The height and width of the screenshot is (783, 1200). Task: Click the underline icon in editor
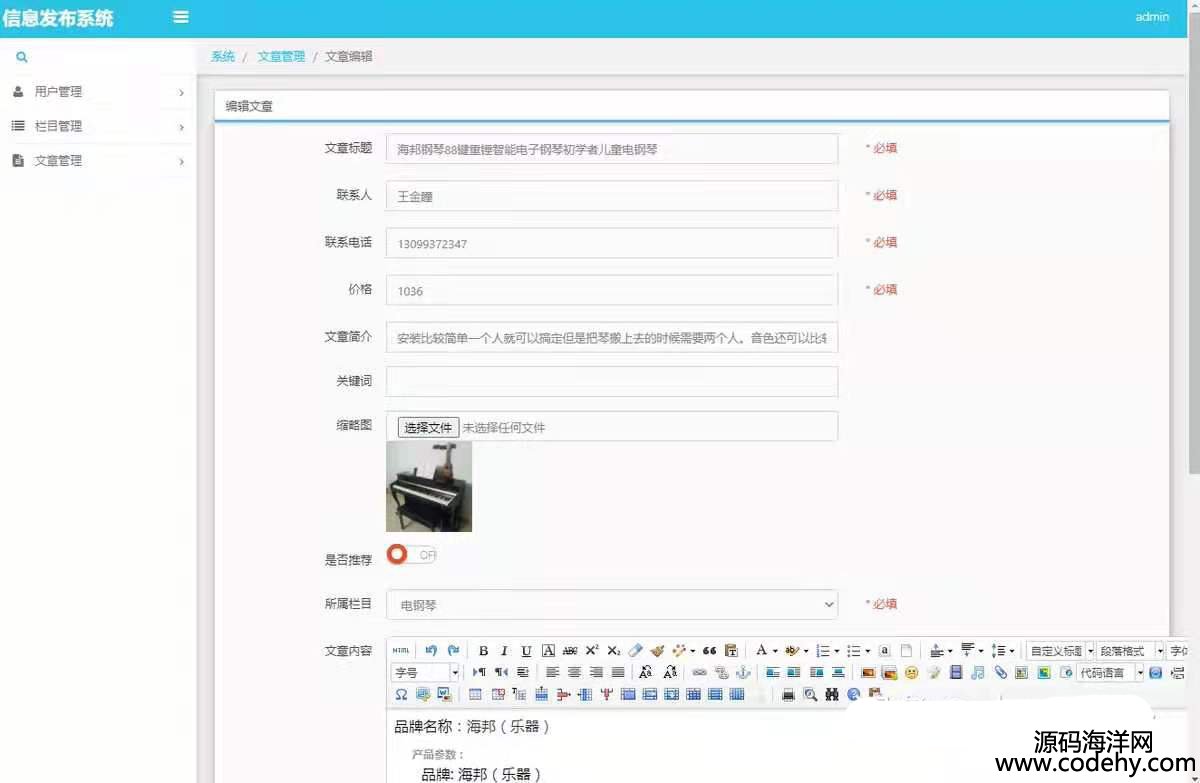pos(526,651)
